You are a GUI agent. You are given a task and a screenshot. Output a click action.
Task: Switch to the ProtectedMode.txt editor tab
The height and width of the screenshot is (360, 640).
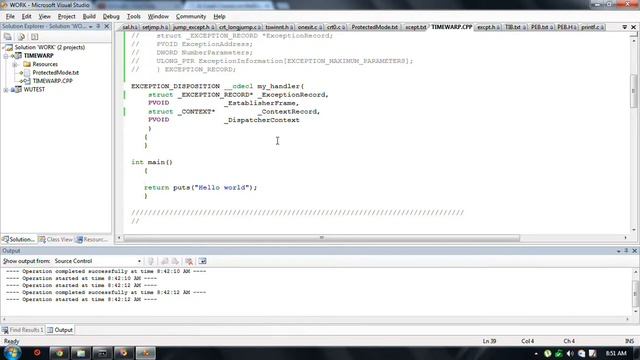pos(374,27)
